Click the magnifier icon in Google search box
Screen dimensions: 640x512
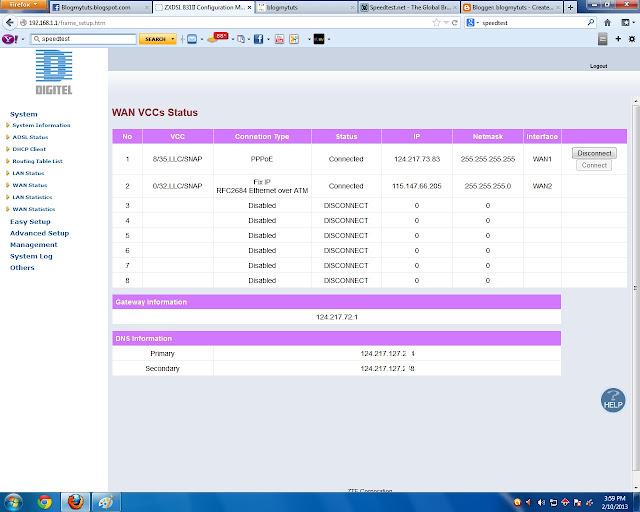click(591, 22)
